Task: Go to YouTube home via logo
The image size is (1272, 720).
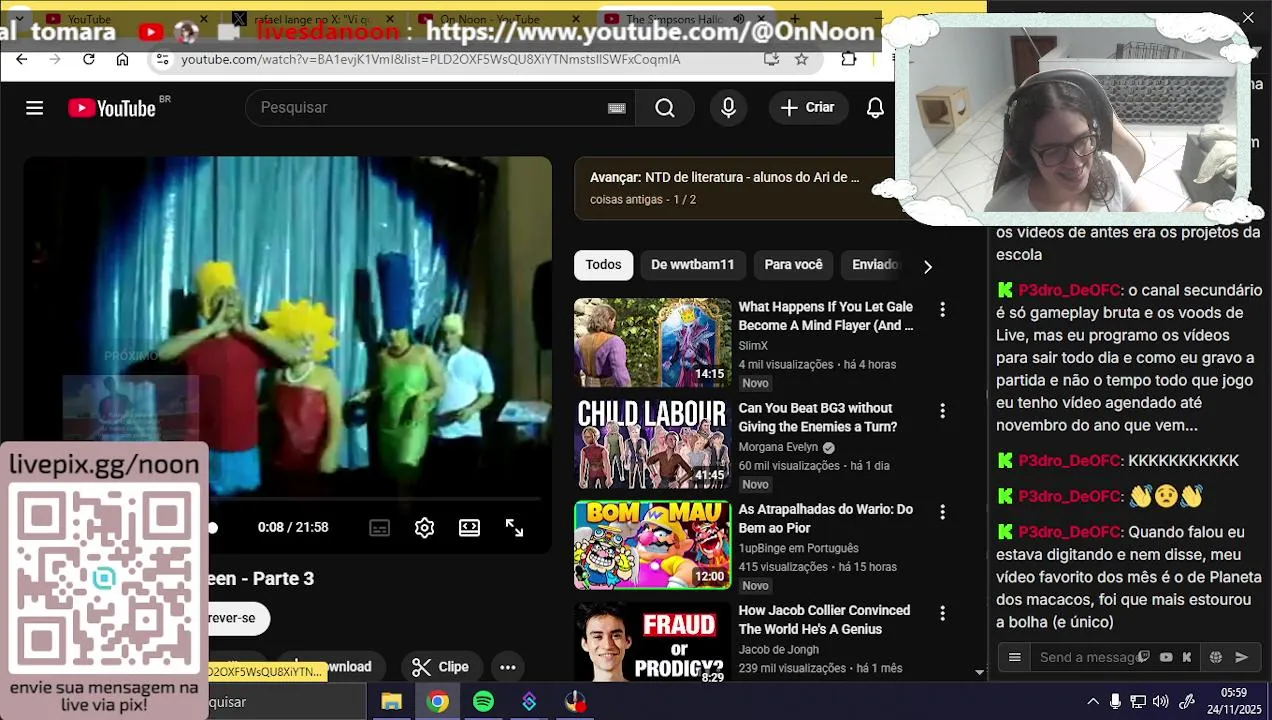Action: pos(112,108)
